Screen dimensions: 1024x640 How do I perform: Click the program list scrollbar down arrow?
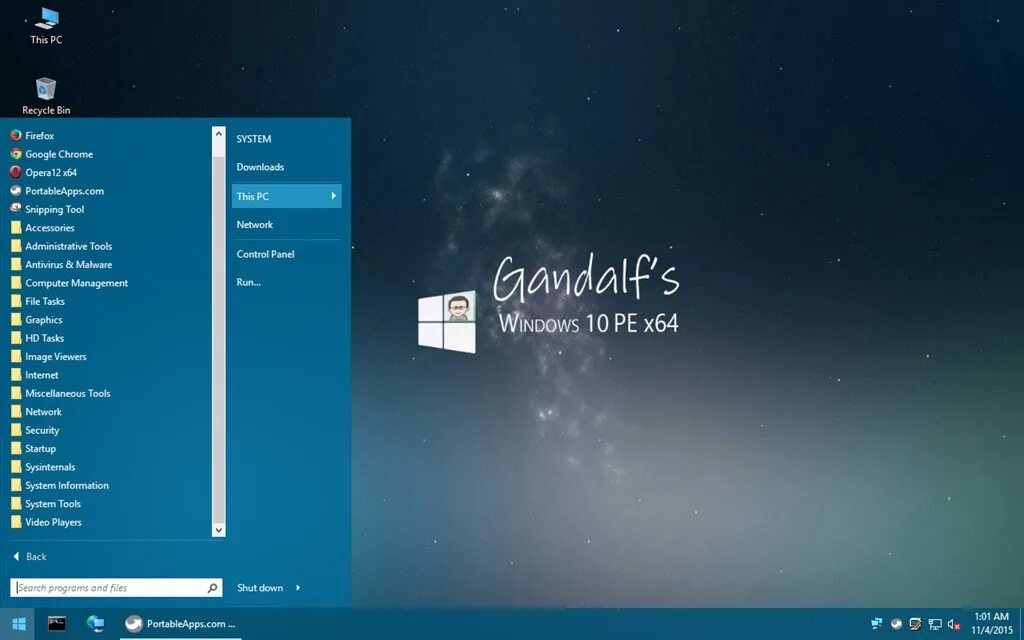click(x=219, y=530)
